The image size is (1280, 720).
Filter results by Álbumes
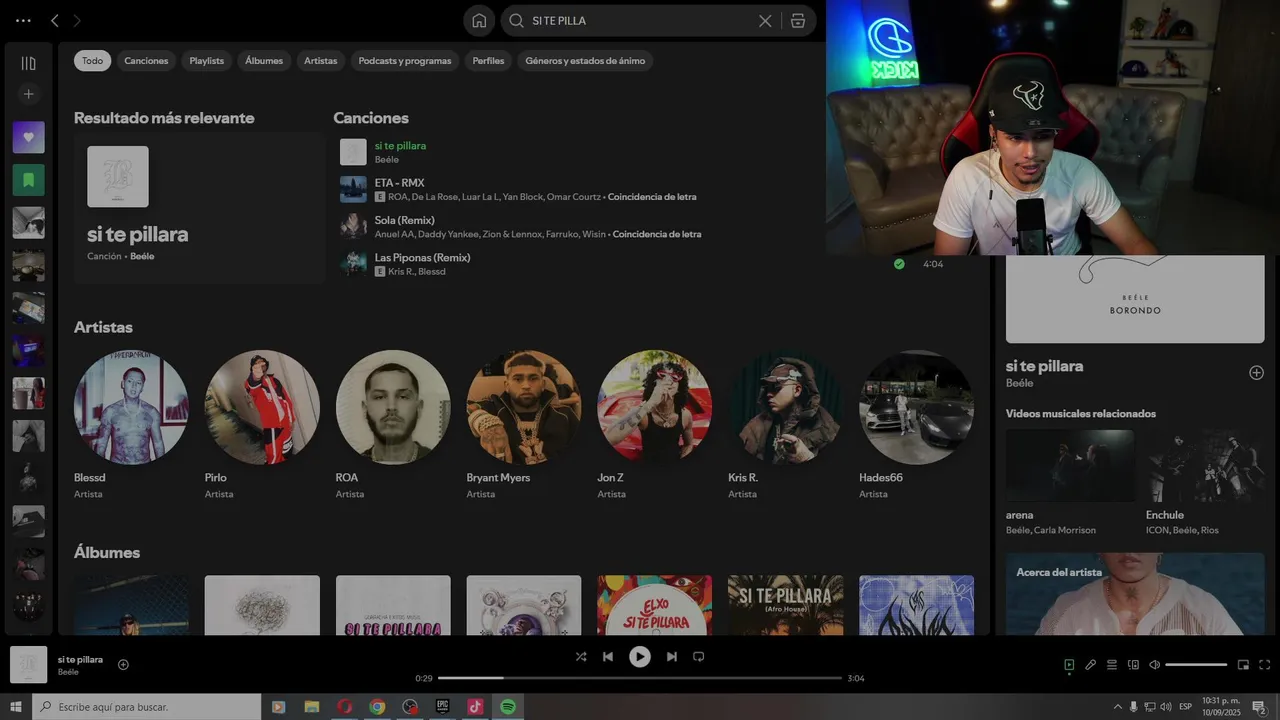pos(264,61)
